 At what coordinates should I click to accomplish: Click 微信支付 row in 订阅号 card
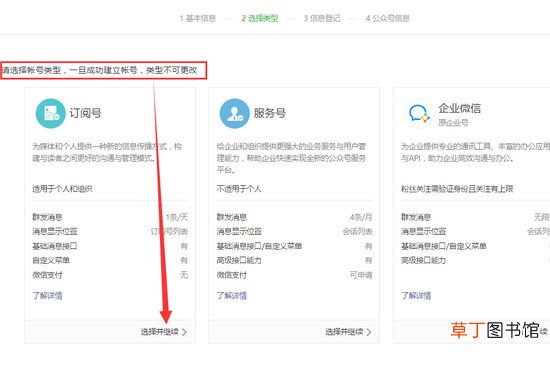pyautogui.click(x=110, y=275)
